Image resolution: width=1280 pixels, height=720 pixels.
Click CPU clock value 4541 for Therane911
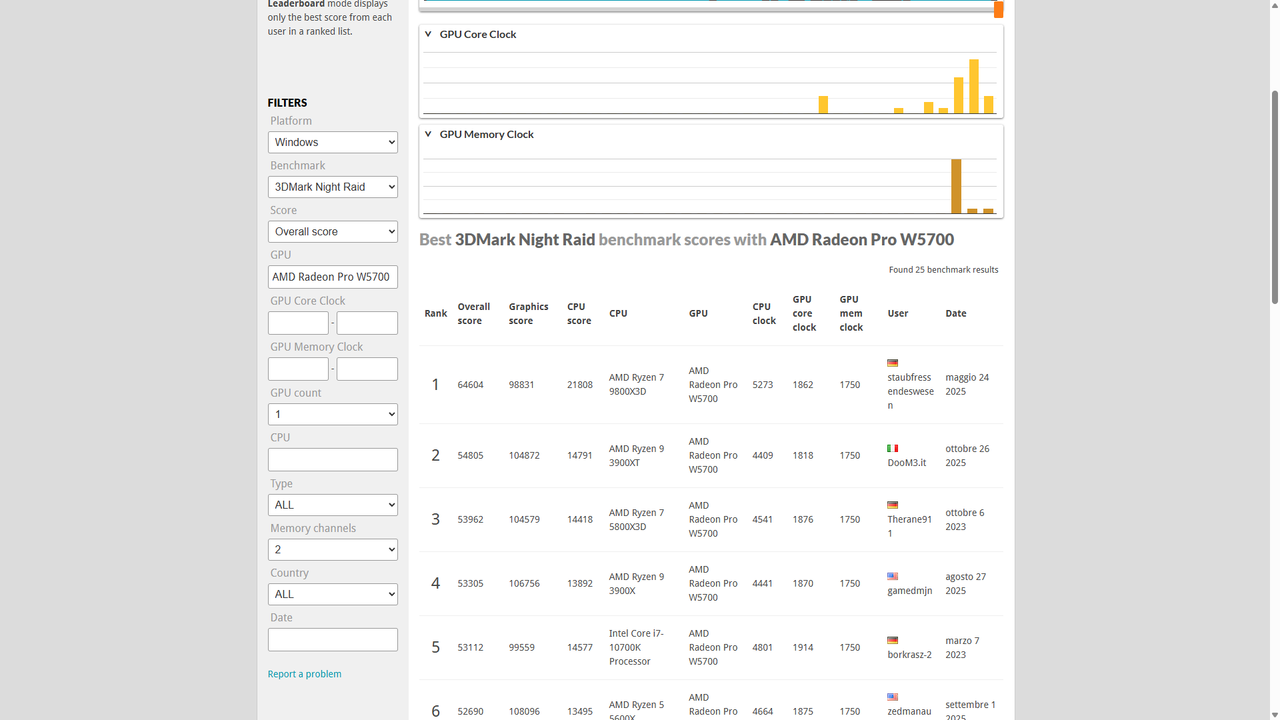point(763,520)
